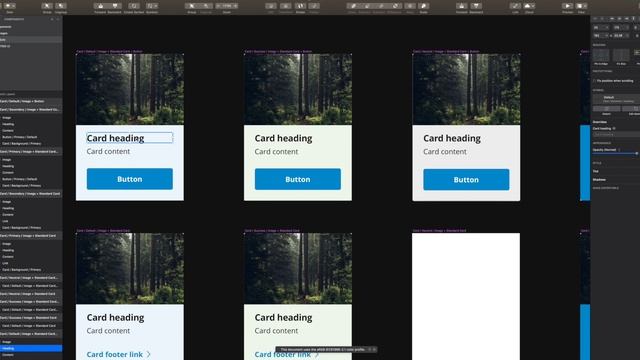
Task: Click the Intersect boolean operation icon
Action: (x=381, y=6)
